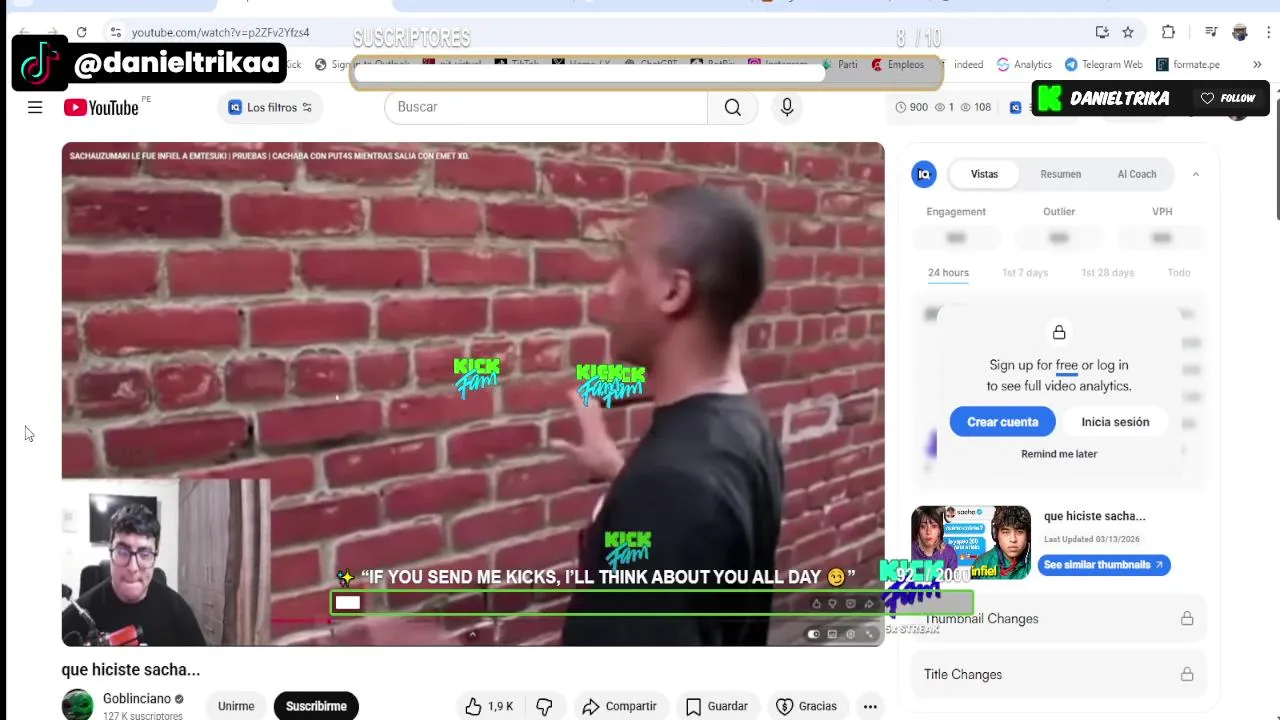Click the Crear cuenta button
1280x720 pixels.
coord(1003,422)
